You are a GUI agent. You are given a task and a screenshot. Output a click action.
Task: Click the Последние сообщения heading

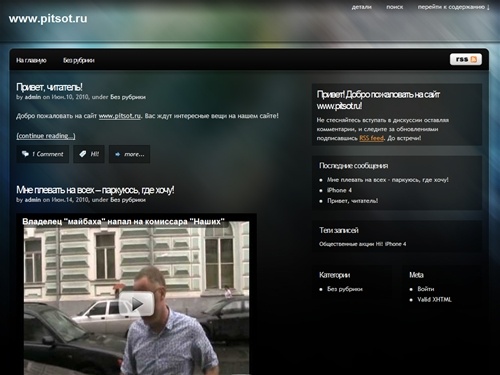point(353,166)
